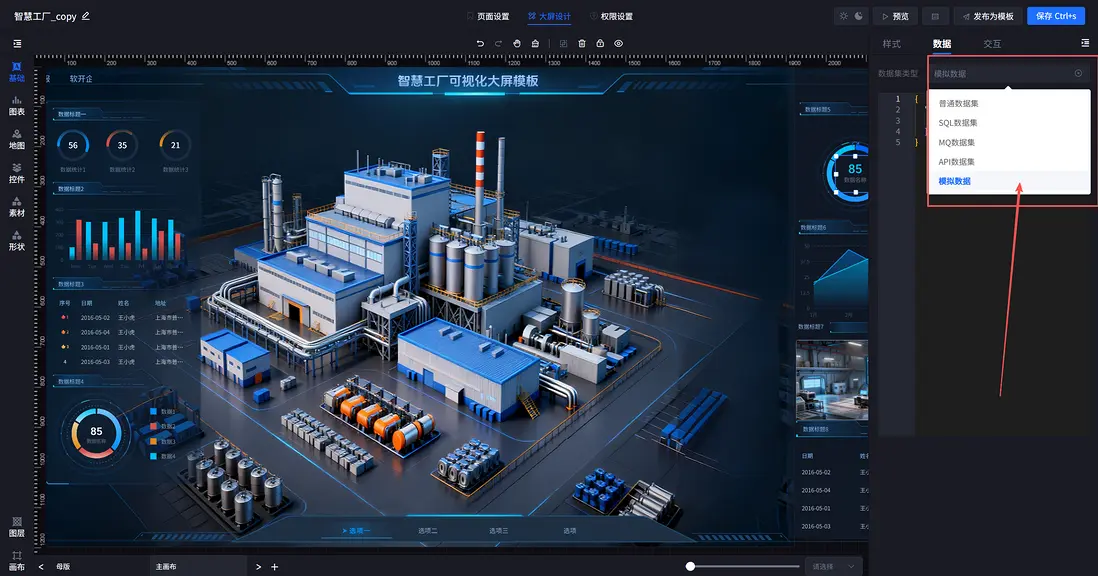Choose MQ数据集 from the dropdown
1098x576 pixels.
pyautogui.click(x=1009, y=143)
